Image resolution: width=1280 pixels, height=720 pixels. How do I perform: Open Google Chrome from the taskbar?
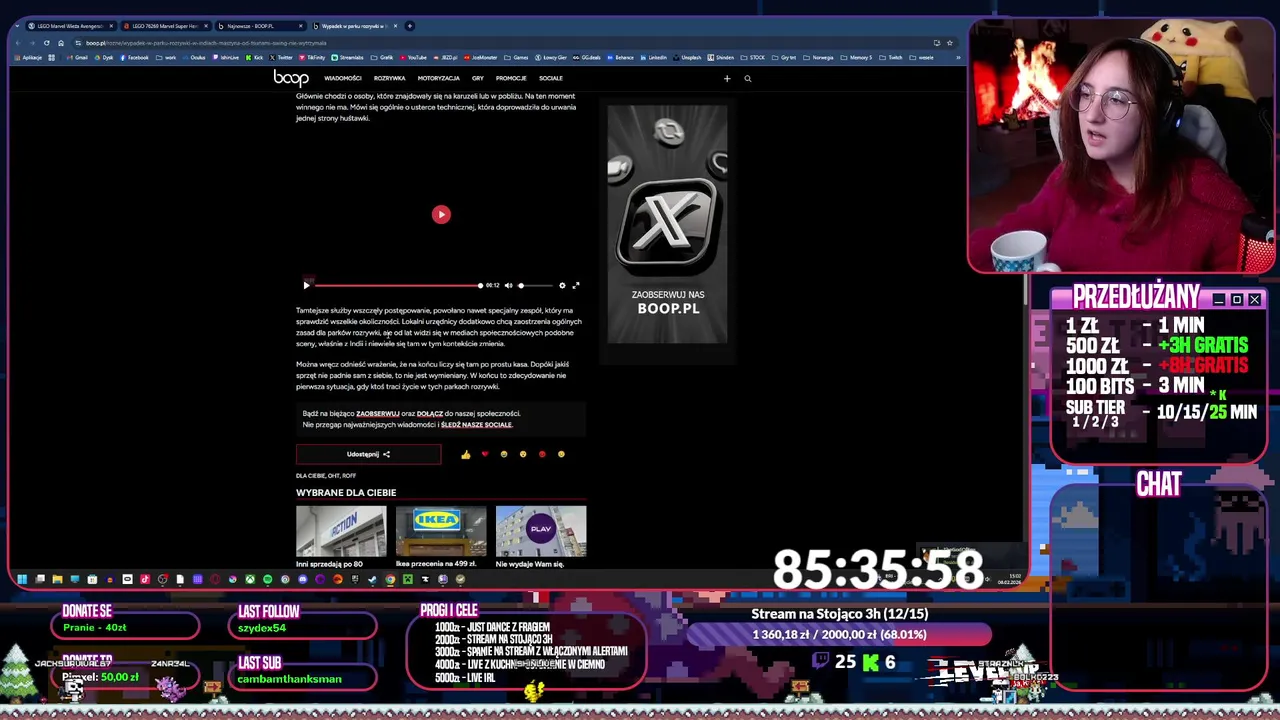pos(390,579)
